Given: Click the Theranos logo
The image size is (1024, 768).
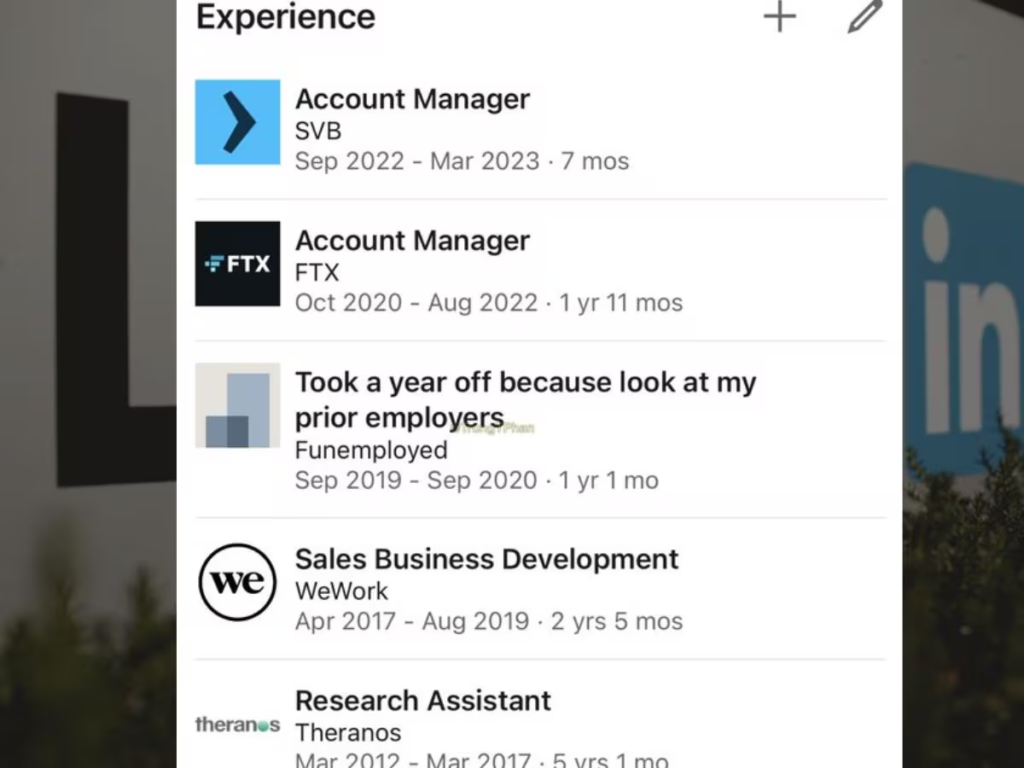Looking at the screenshot, I should click(237, 724).
